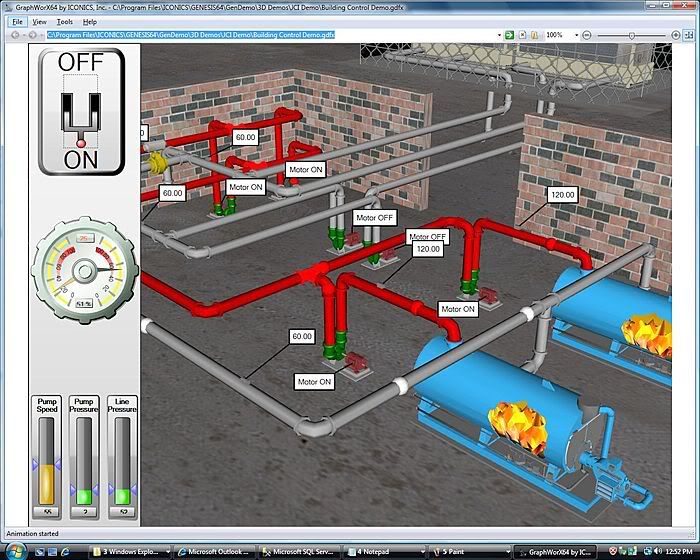Toggle the OFF/ON power switch
The height and width of the screenshot is (560, 700).
pyautogui.click(x=81, y=112)
